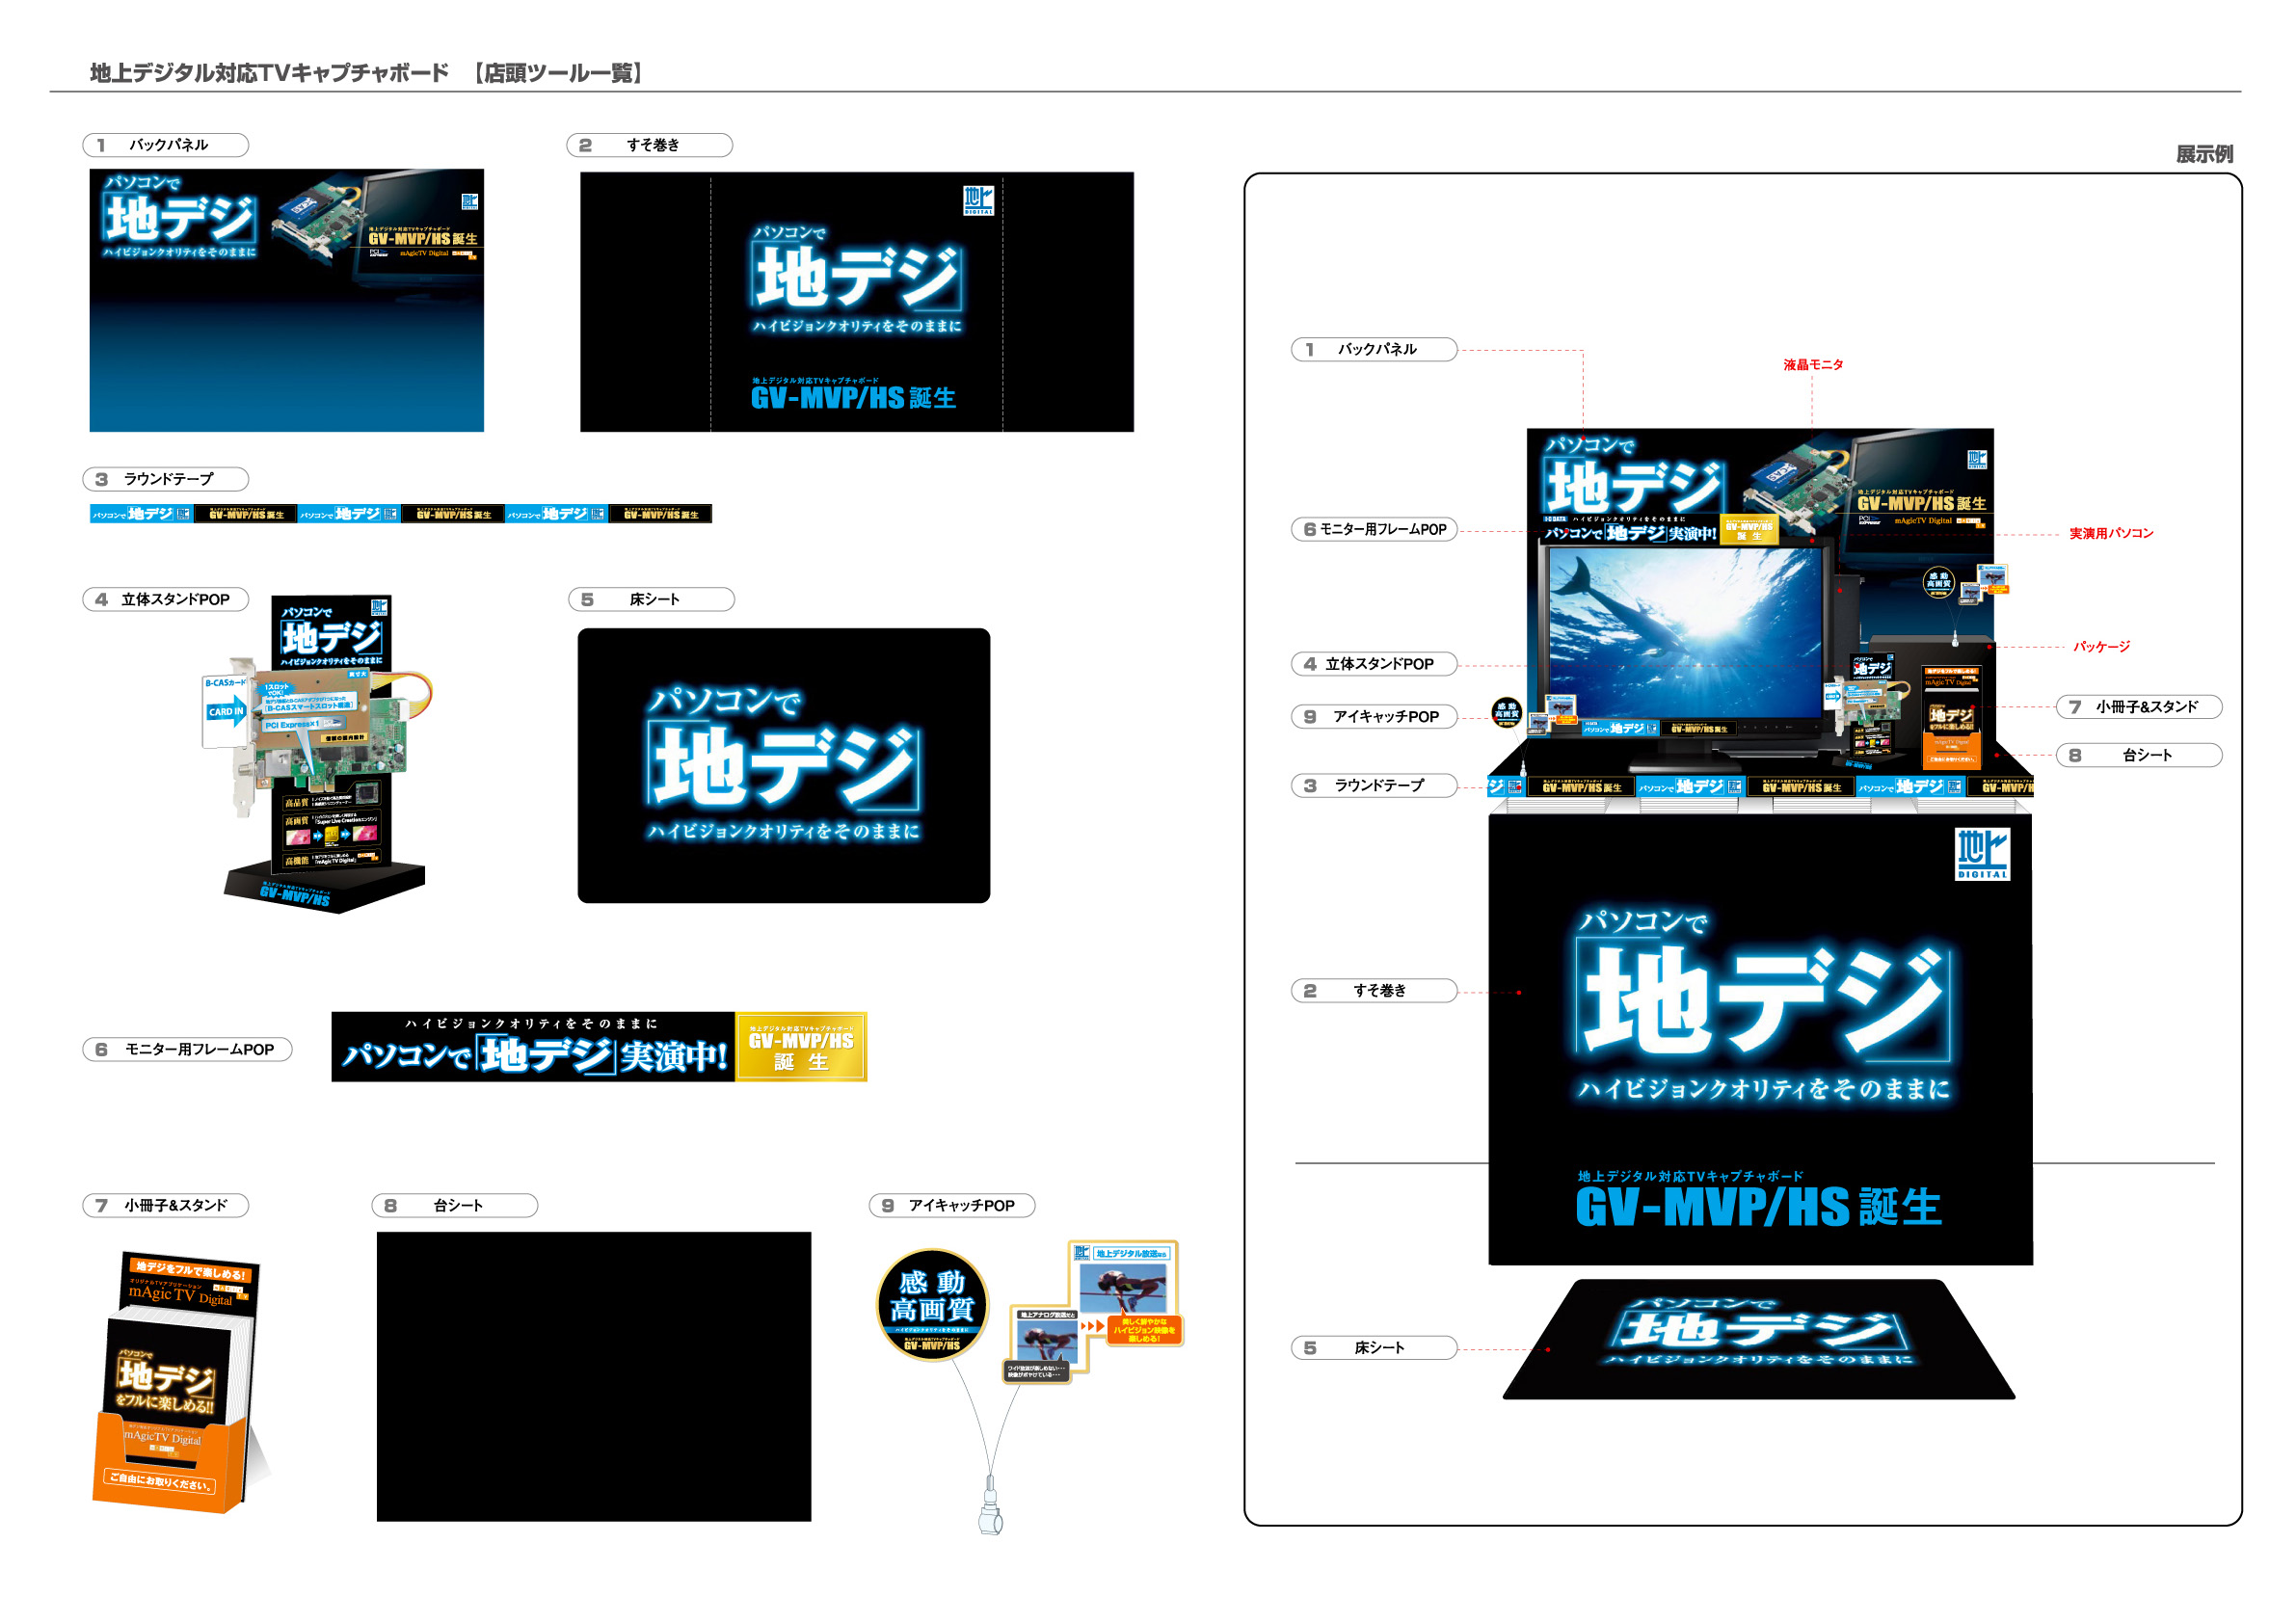Click the gold GV-MVP/HS 誕生 badge on frame POP
This screenshot has height=1623, width=2296.
tap(800, 1047)
